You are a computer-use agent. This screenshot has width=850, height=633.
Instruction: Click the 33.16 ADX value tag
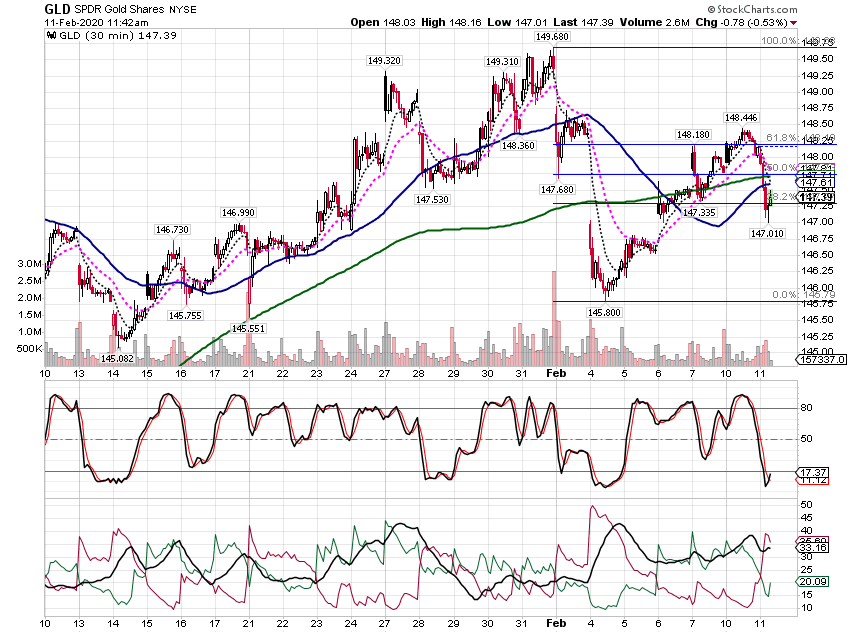[x=813, y=547]
